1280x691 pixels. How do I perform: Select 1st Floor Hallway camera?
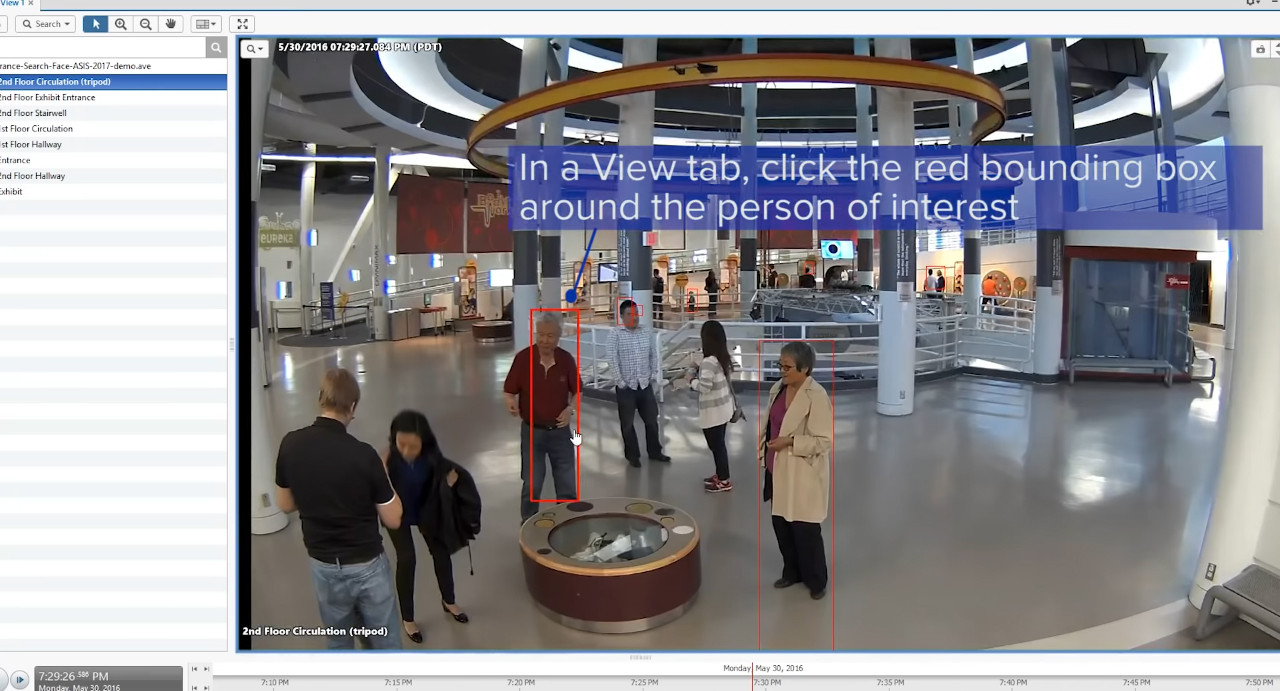click(x=31, y=144)
